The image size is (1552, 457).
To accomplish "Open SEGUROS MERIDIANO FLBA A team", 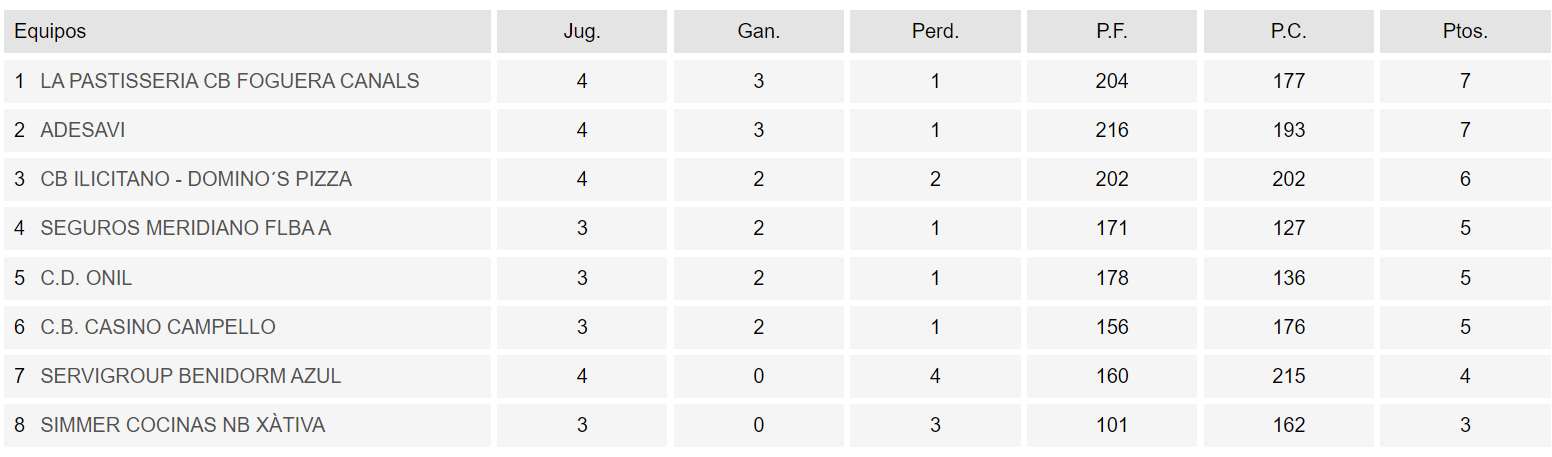I will 186,228.
